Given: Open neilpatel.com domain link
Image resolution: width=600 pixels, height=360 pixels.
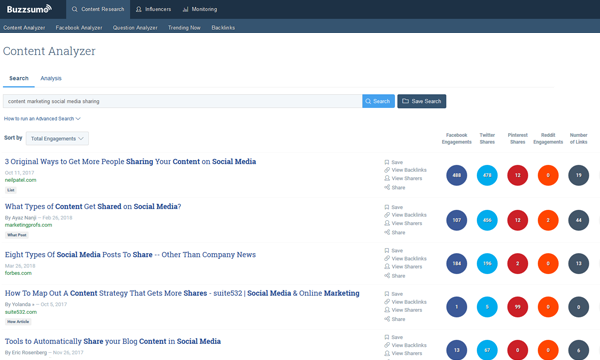Looking at the screenshot, I should pyautogui.click(x=21, y=180).
